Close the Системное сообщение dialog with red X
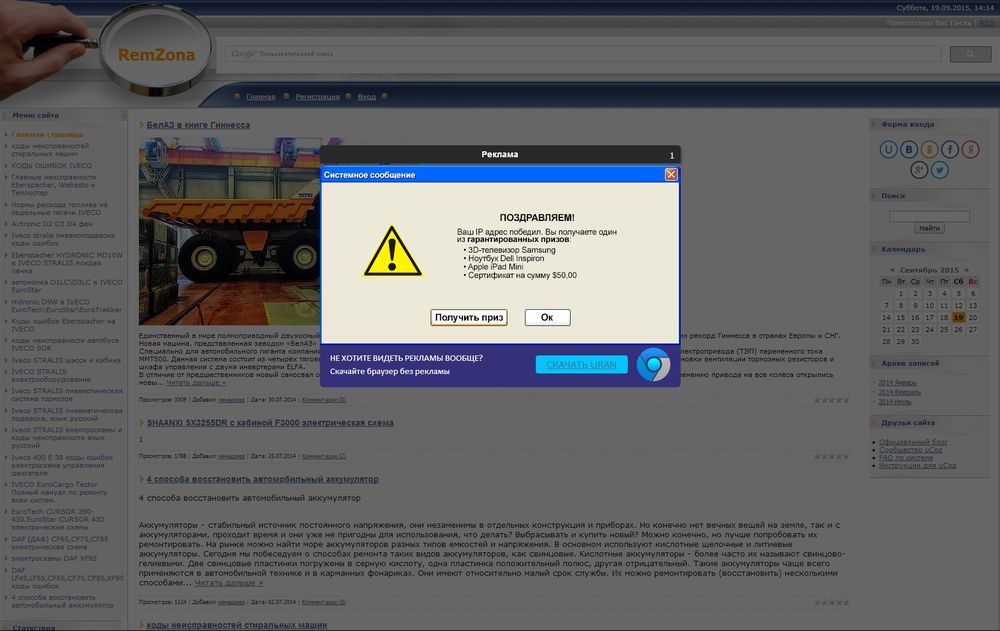 tap(671, 174)
